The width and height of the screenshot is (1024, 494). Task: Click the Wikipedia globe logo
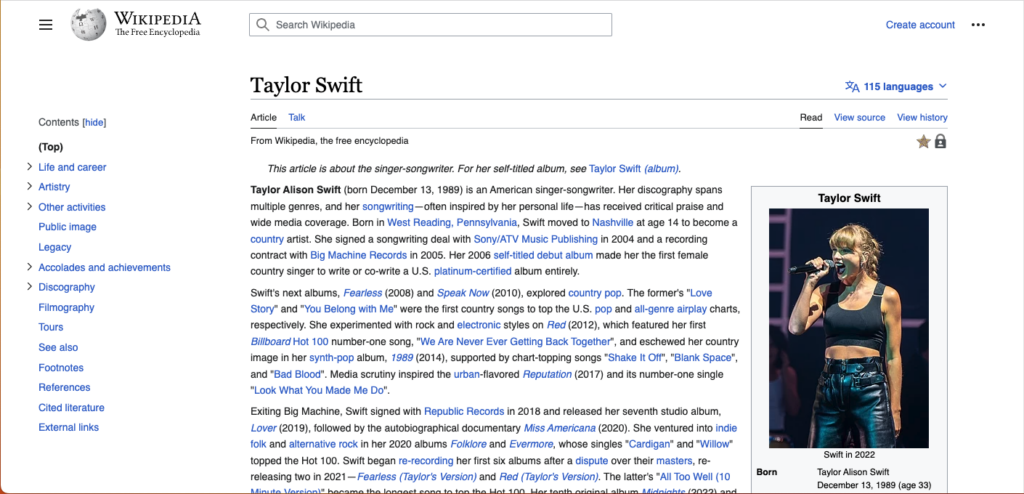coord(88,25)
